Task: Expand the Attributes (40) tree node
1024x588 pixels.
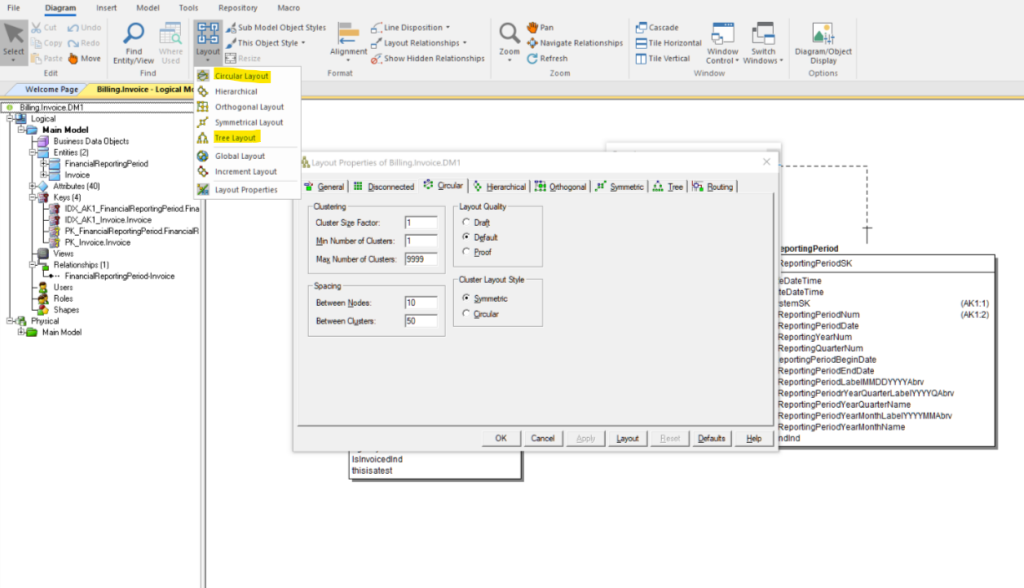Action: pyautogui.click(x=33, y=186)
